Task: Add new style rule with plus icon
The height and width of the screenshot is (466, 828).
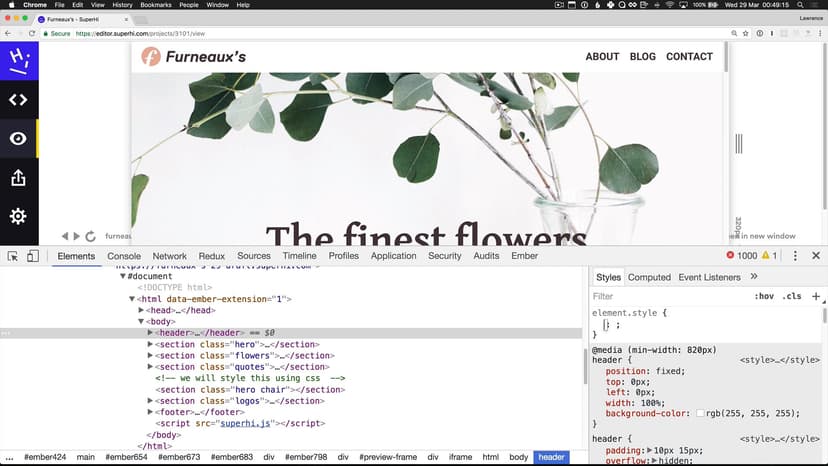Action: click(x=816, y=296)
